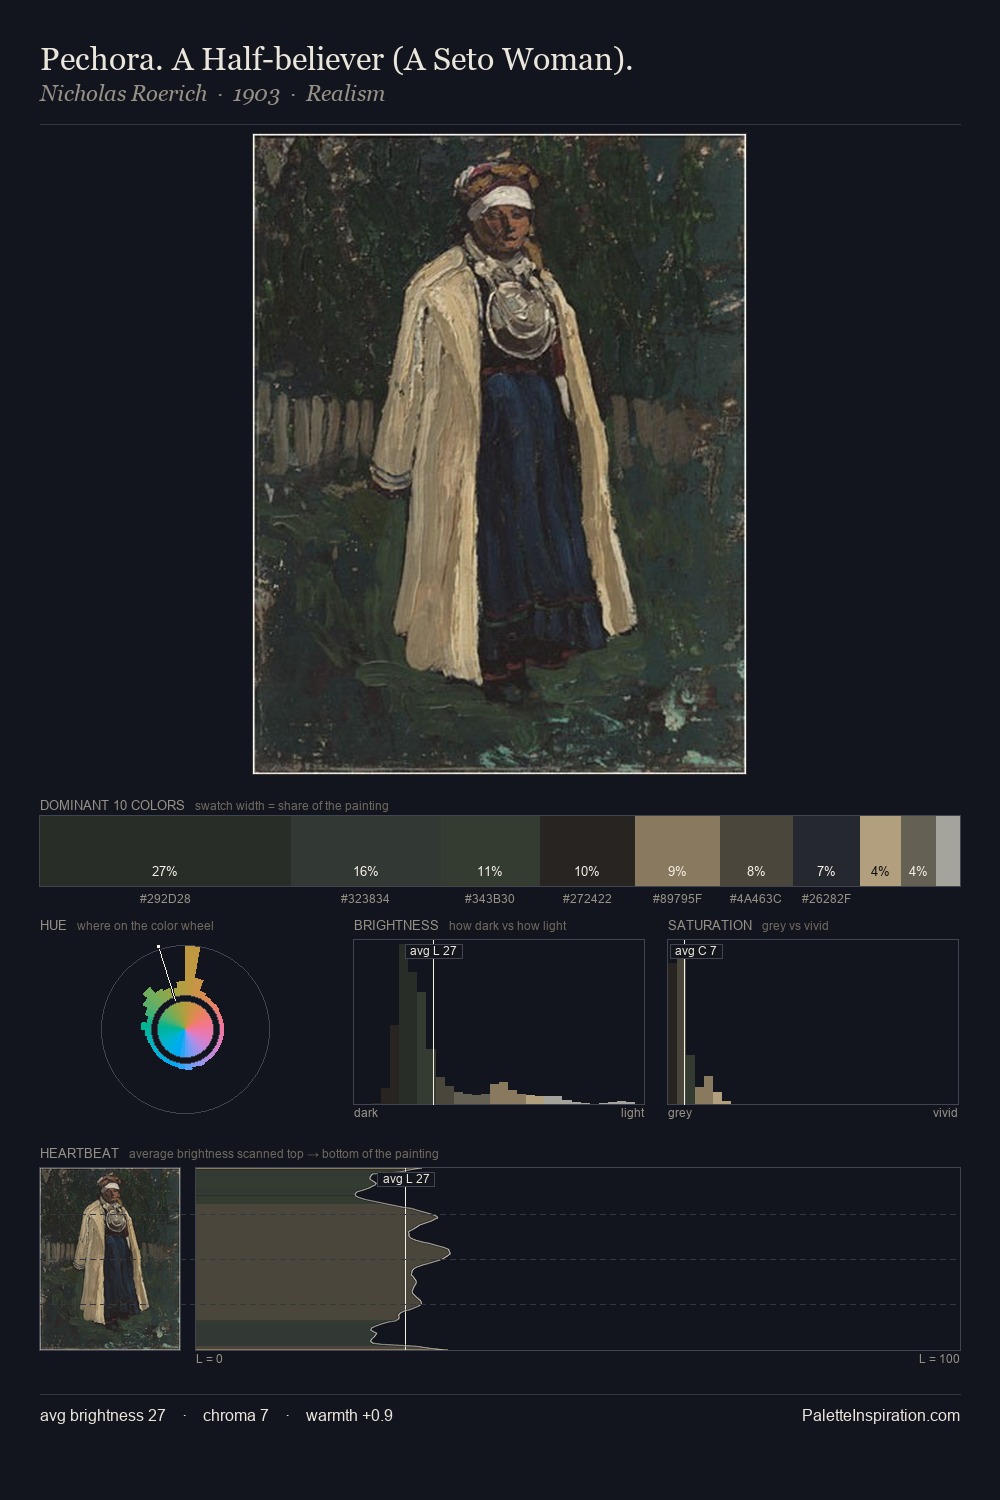Viewport: 1000px width, 1500px height.
Task: Click the 'grey' axis label
Action: coord(680,1113)
